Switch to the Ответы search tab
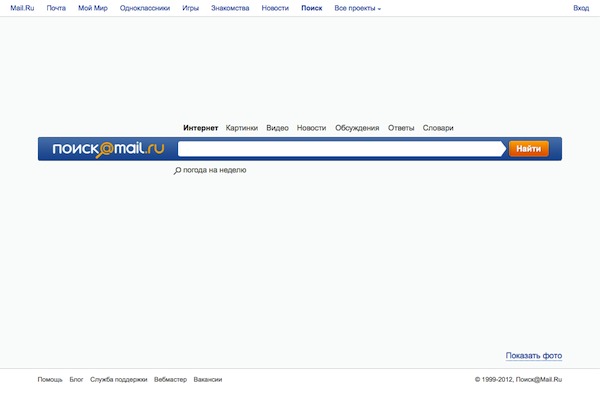Viewport: 600px width, 412px height. point(401,128)
